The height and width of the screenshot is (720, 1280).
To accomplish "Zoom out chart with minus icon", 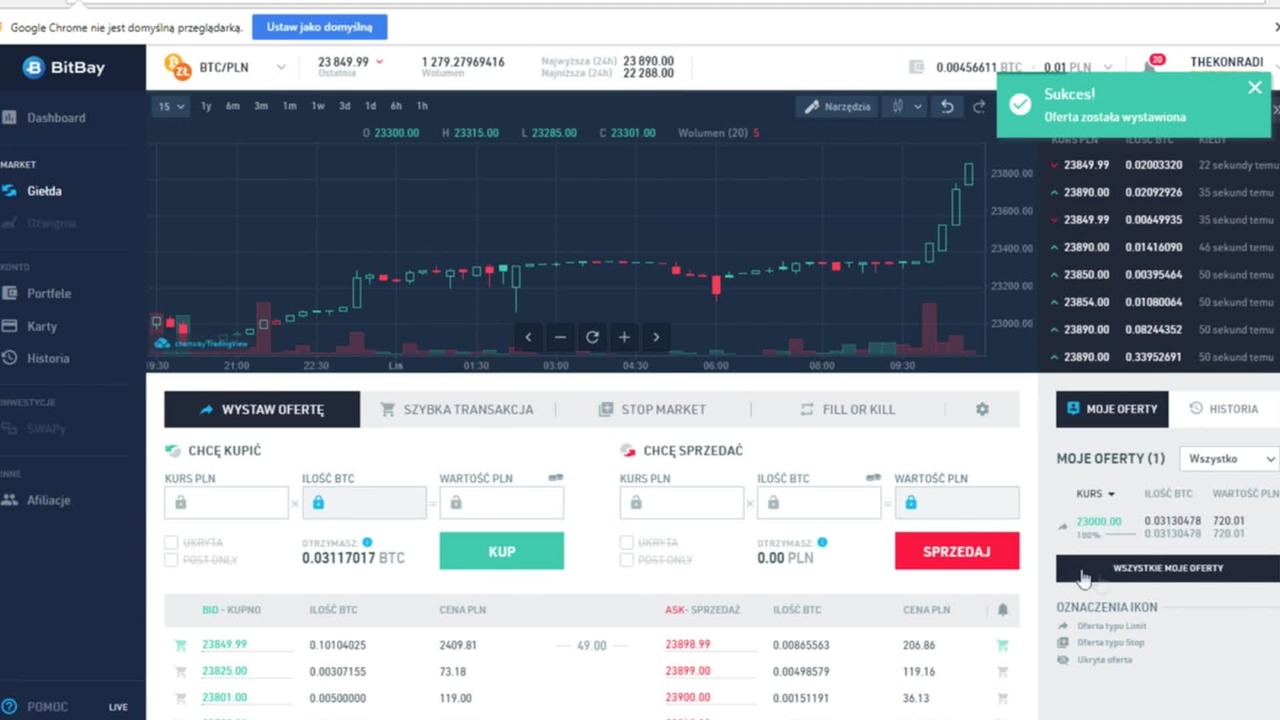I will point(560,337).
